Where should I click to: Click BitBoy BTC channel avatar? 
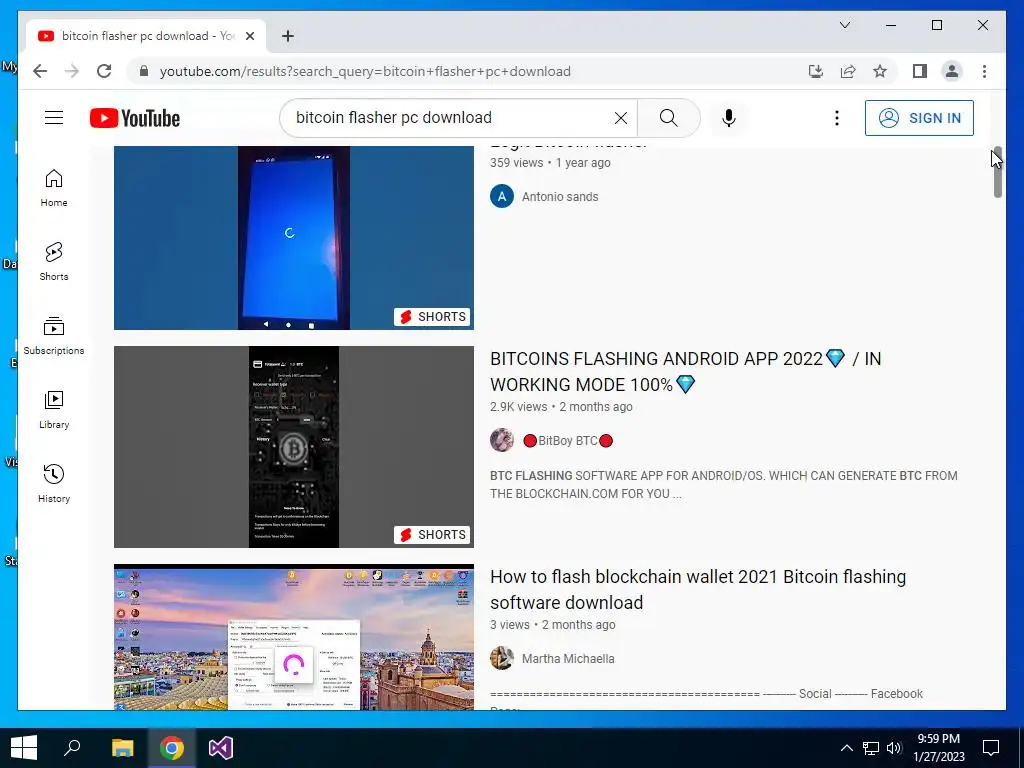[502, 440]
